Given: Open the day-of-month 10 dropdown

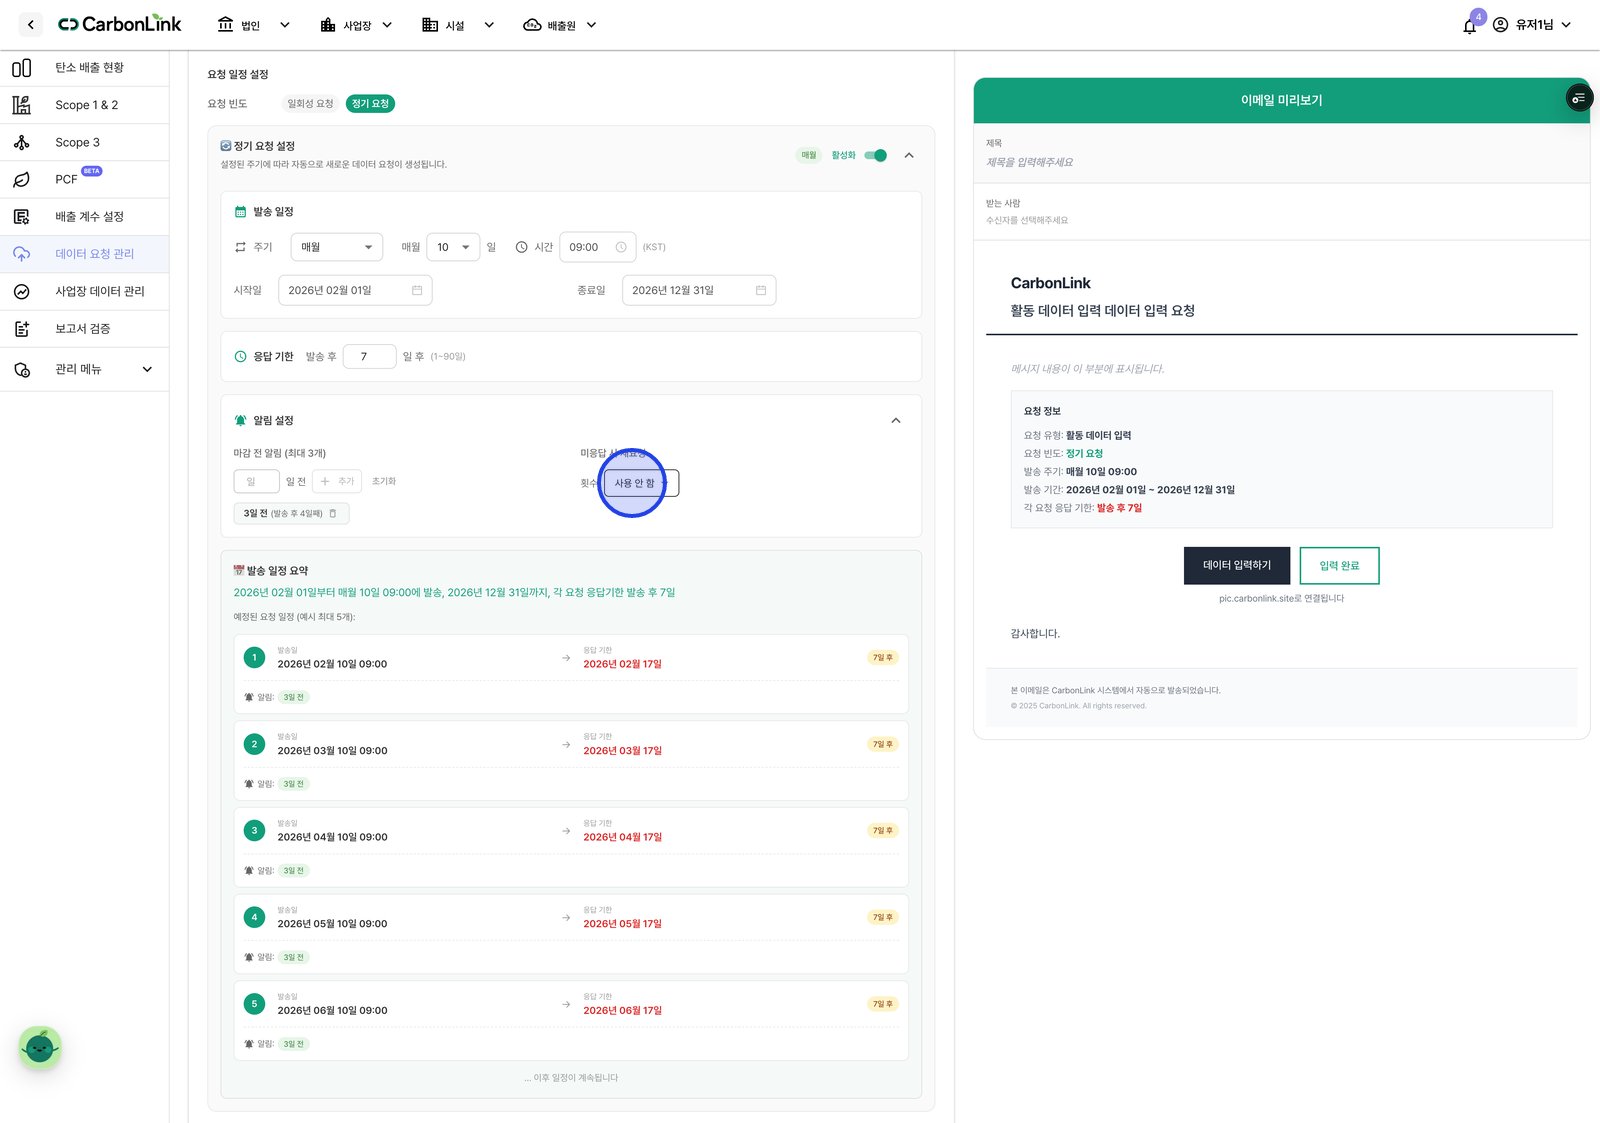Looking at the screenshot, I should [453, 247].
